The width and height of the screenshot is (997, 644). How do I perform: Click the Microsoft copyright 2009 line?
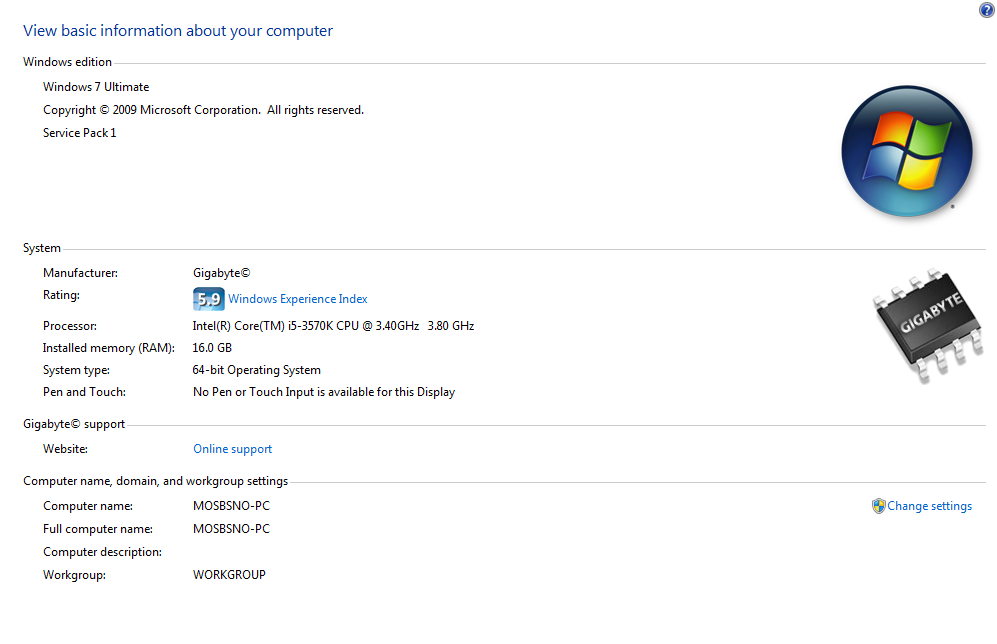[203, 110]
